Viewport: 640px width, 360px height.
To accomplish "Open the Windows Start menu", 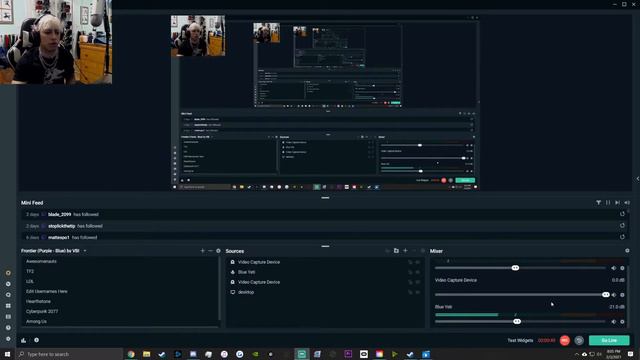I will click(x=7, y=354).
